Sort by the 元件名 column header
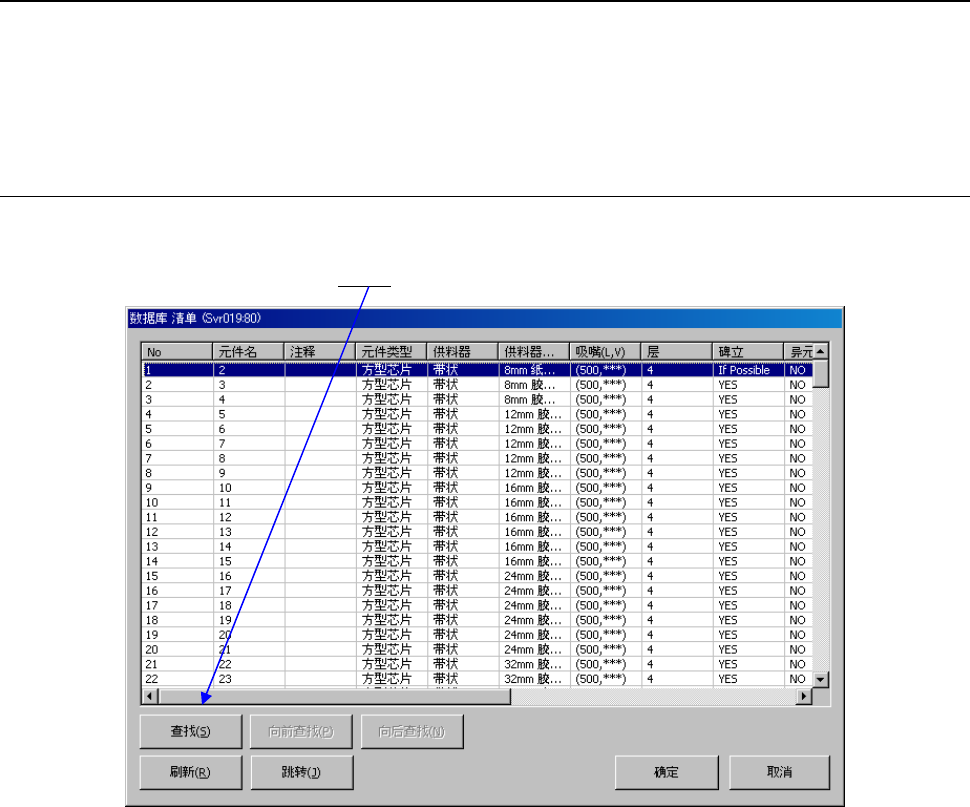The image size is (970, 807). pos(248,352)
